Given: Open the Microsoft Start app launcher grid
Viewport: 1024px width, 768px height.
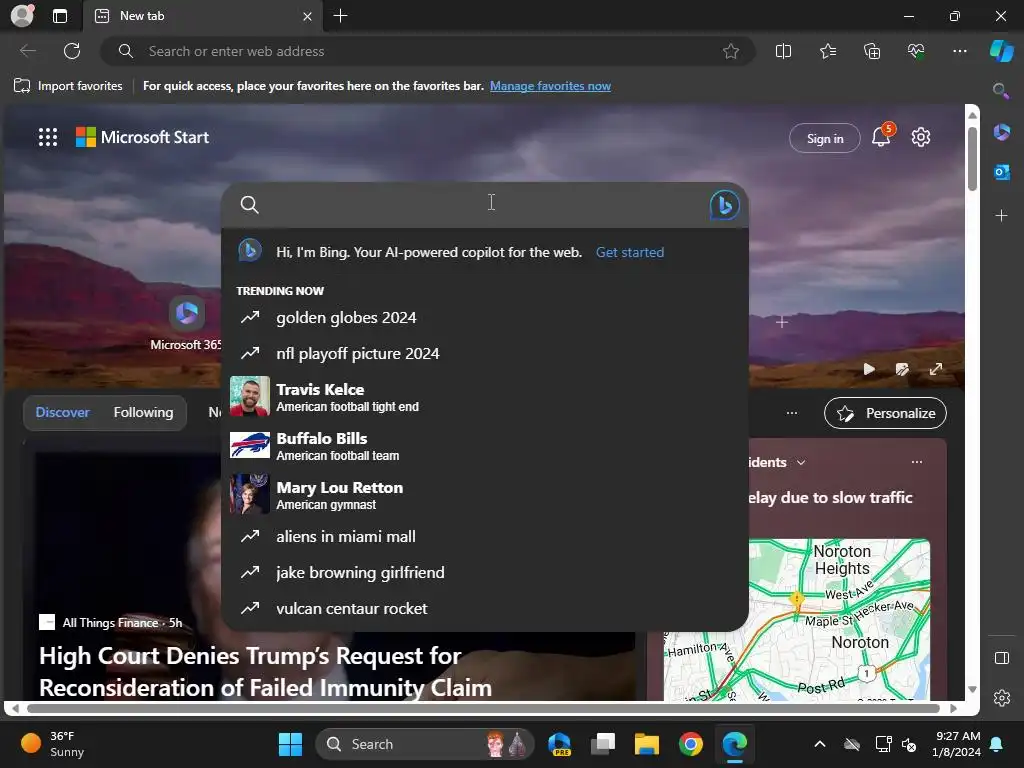Looking at the screenshot, I should pyautogui.click(x=48, y=137).
